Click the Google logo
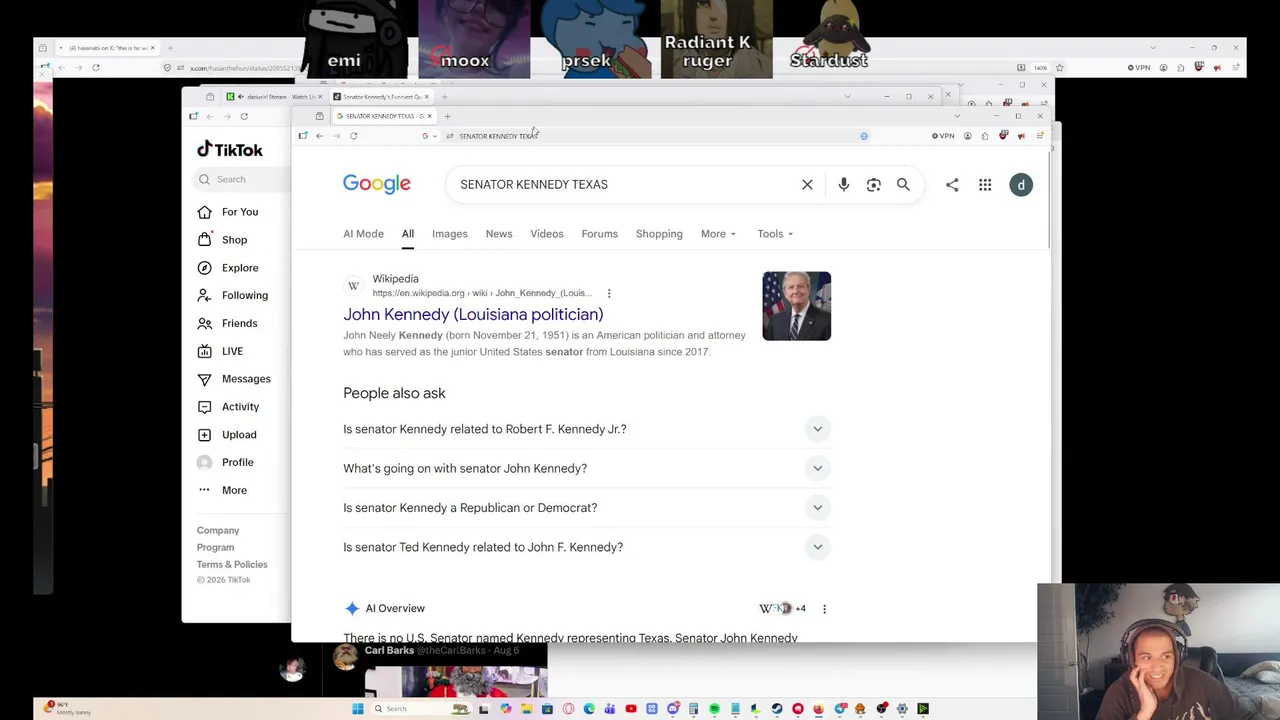 377,184
